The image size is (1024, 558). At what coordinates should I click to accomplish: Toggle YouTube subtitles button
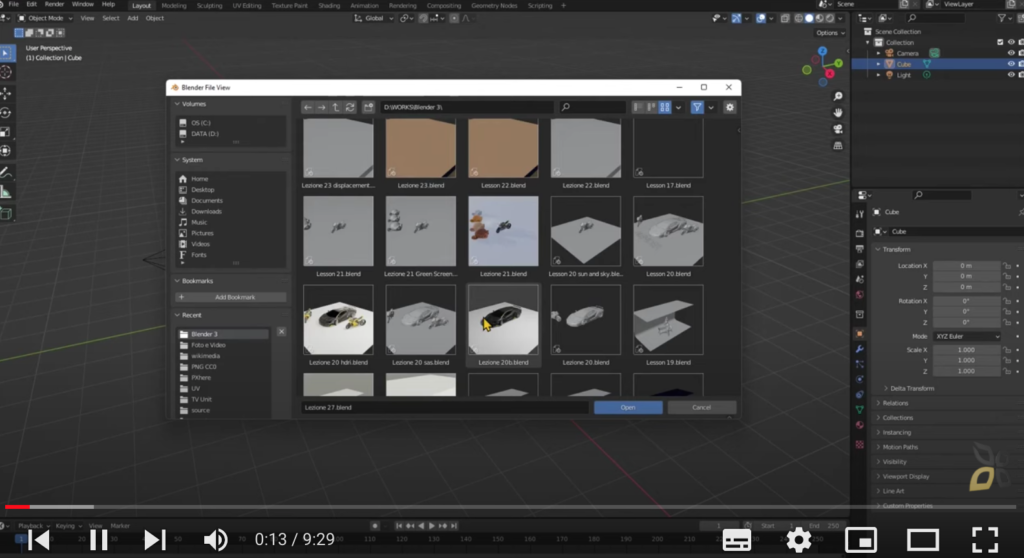click(x=737, y=540)
